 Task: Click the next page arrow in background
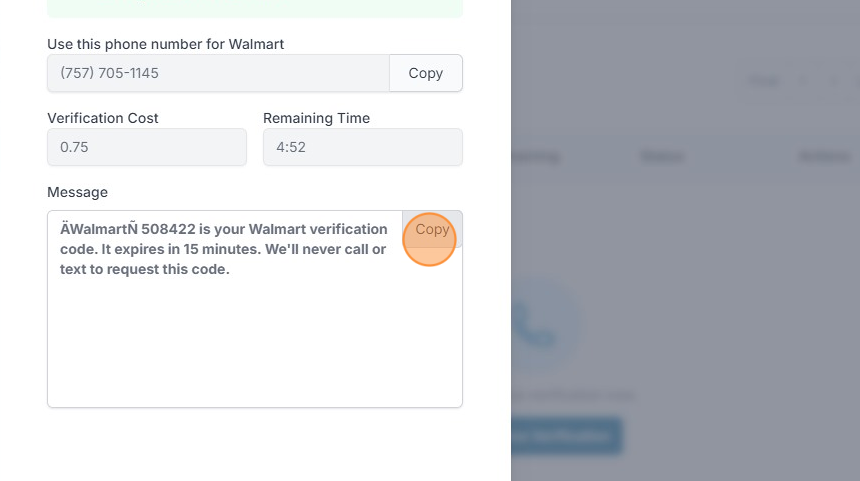click(834, 80)
